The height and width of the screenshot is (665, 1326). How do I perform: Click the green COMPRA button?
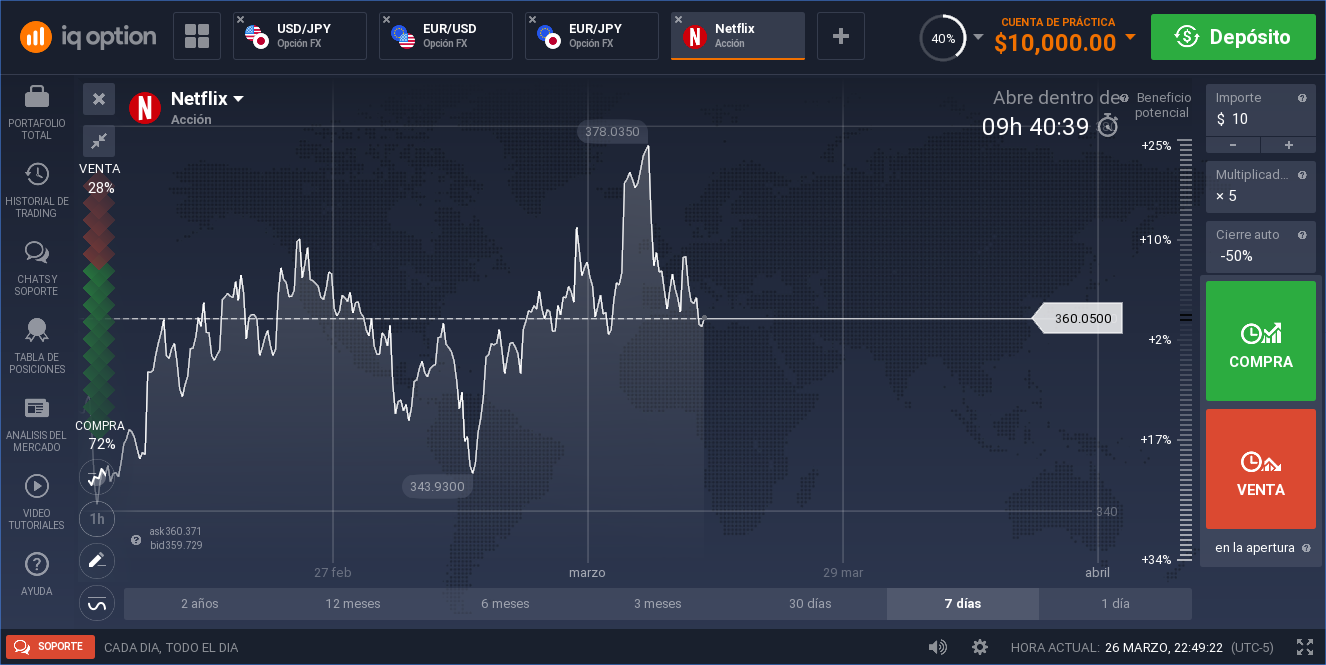coord(1261,341)
